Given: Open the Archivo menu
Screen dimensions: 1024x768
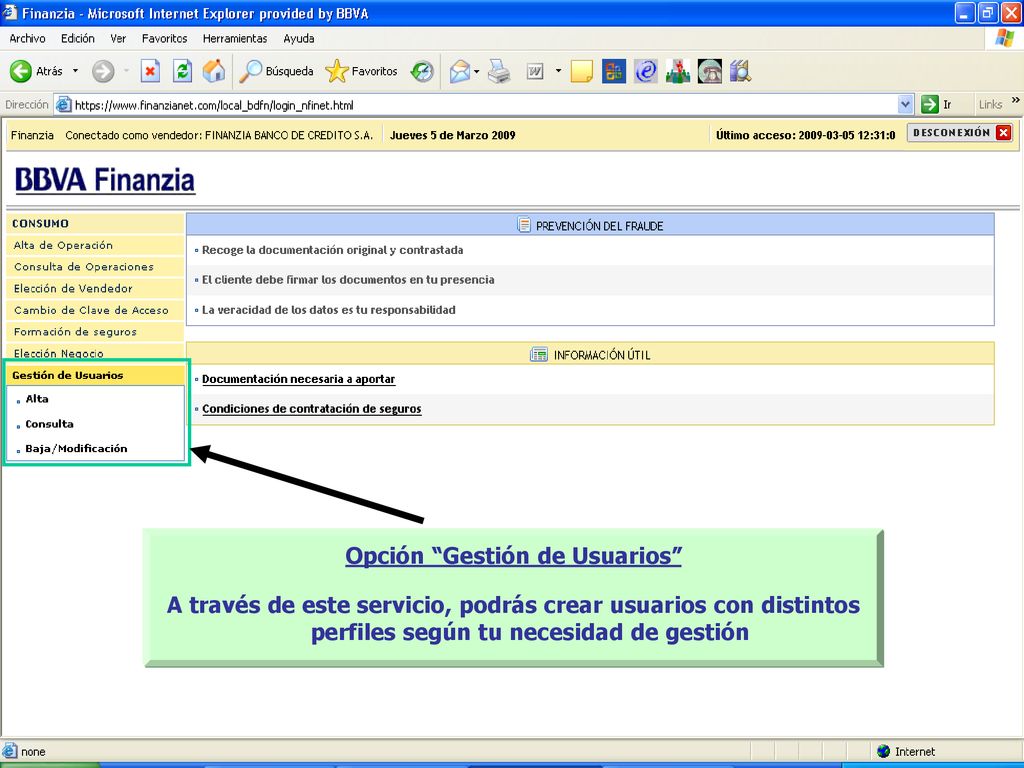Looking at the screenshot, I should 27,39.
